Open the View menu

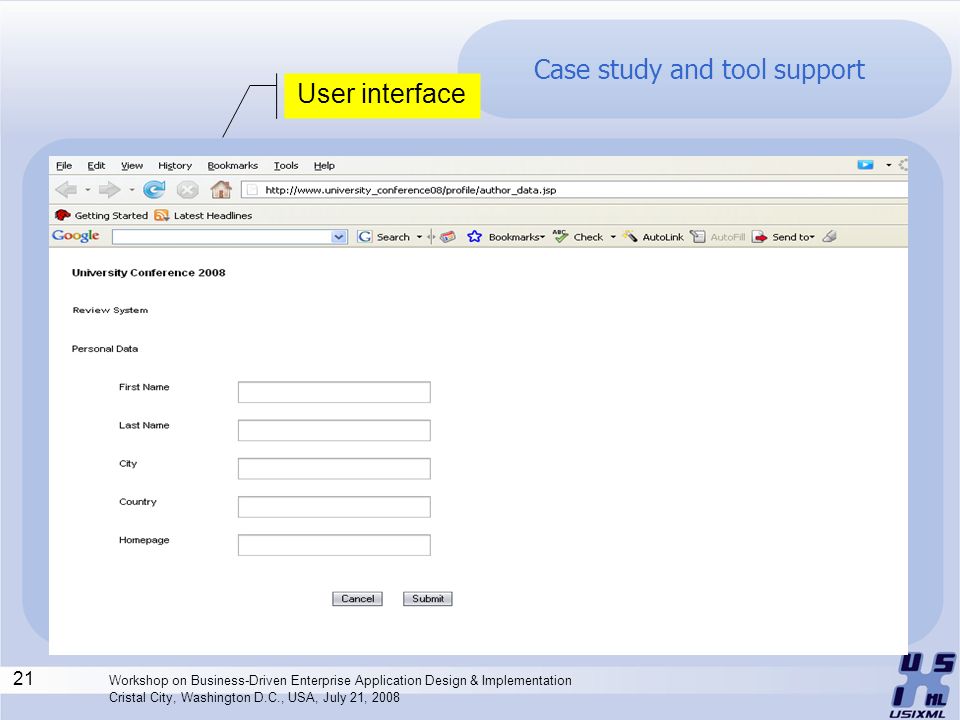point(132,165)
